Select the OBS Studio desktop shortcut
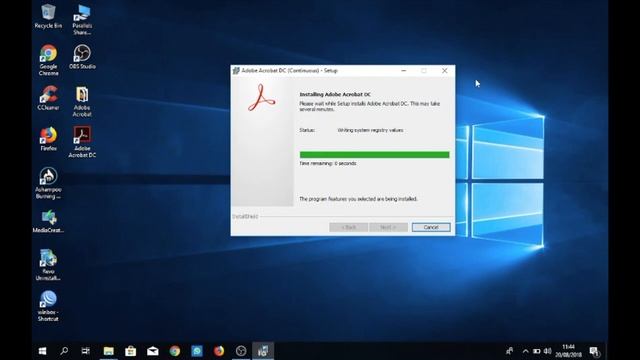The width and height of the screenshot is (640, 360). [82, 57]
